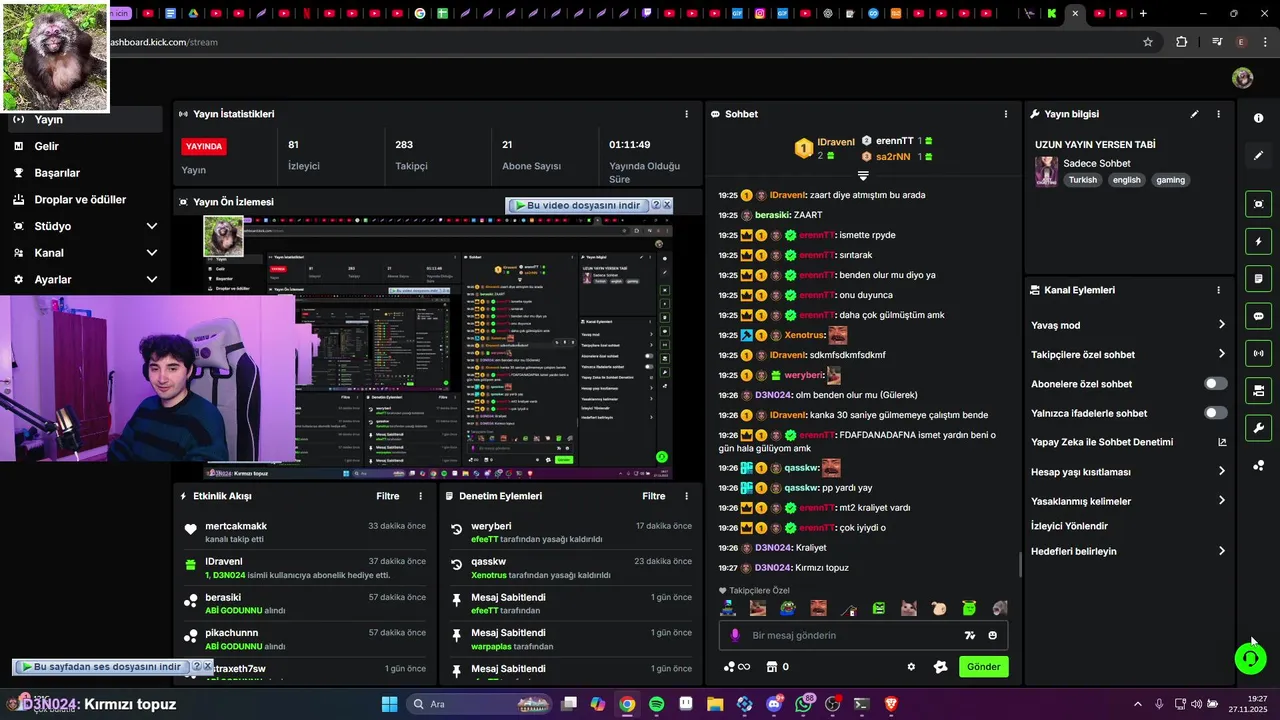
Task: Toggle the wrench panel icon in sidebar
Action: pyautogui.click(x=1258, y=428)
